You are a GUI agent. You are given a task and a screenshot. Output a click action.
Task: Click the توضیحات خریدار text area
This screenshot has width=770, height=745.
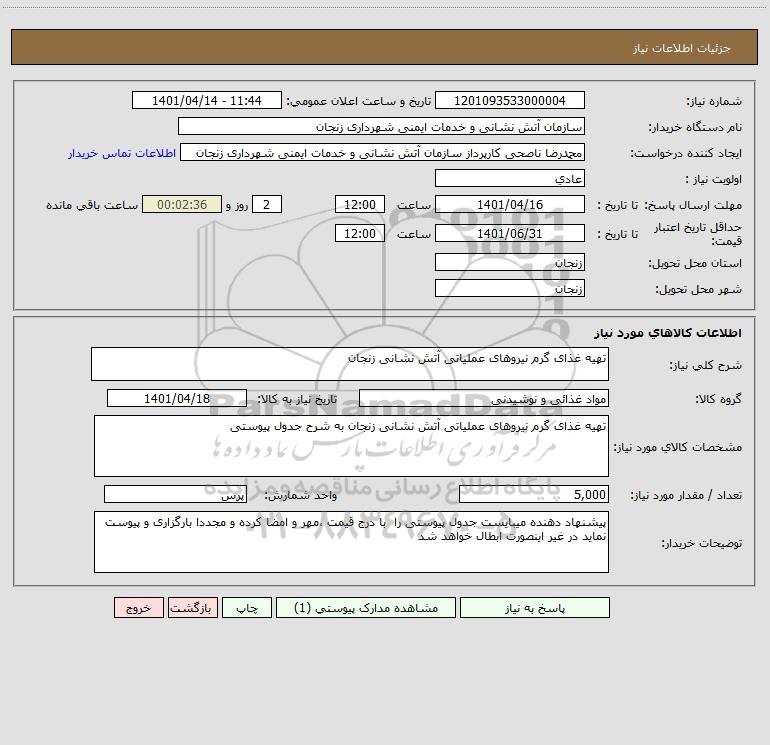[351, 542]
